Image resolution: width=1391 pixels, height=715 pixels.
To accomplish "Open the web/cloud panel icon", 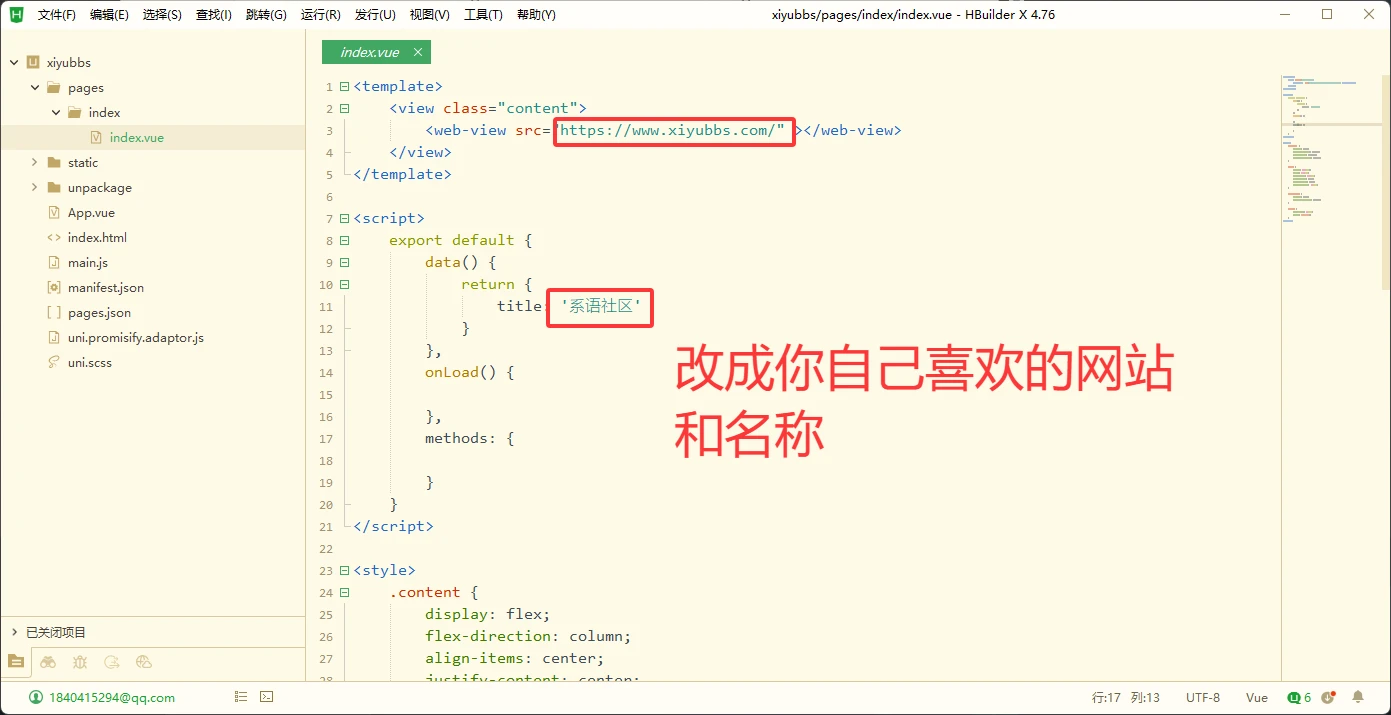I will pyautogui.click(x=143, y=662).
